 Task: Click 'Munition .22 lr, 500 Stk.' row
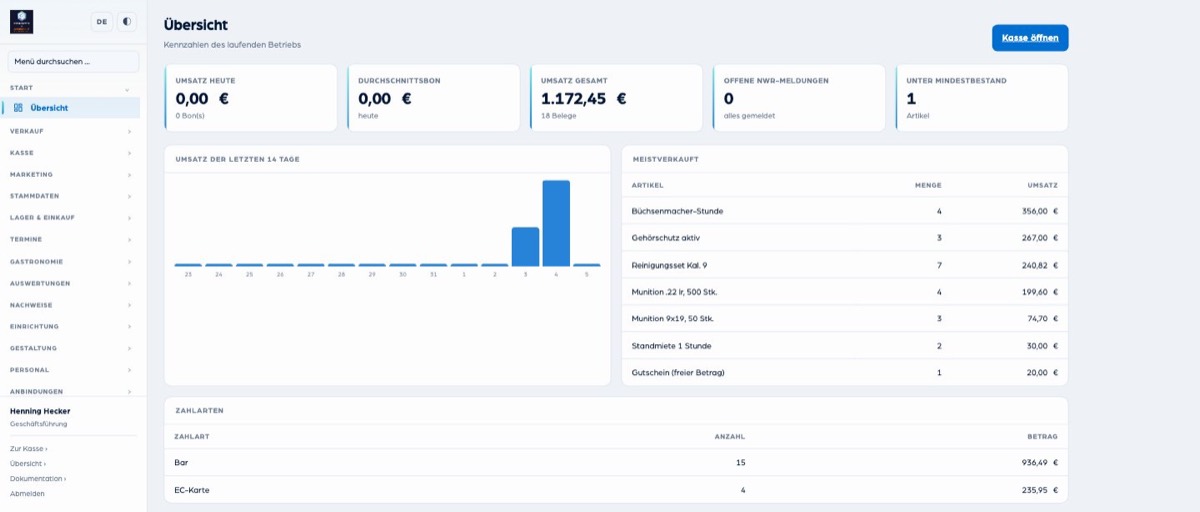[845, 292]
